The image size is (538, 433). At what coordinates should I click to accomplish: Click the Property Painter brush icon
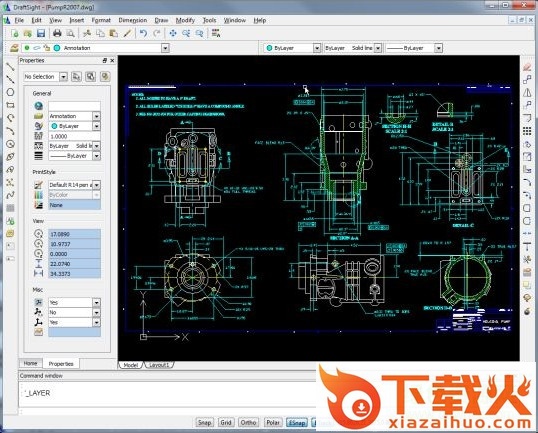click(127, 33)
